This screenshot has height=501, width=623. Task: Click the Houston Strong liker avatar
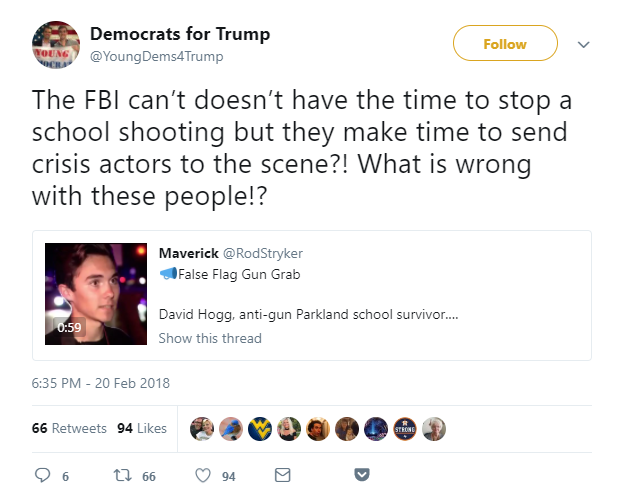click(x=404, y=428)
